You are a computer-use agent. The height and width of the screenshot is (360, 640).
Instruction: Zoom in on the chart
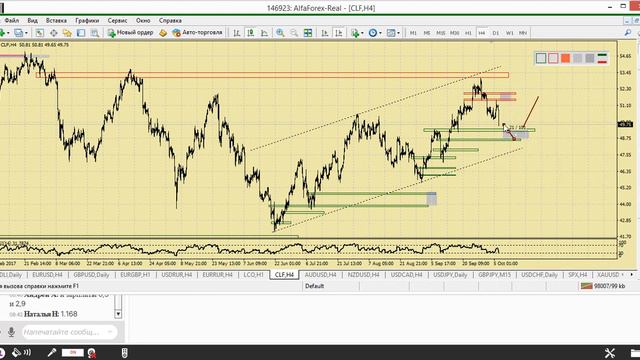(280, 33)
